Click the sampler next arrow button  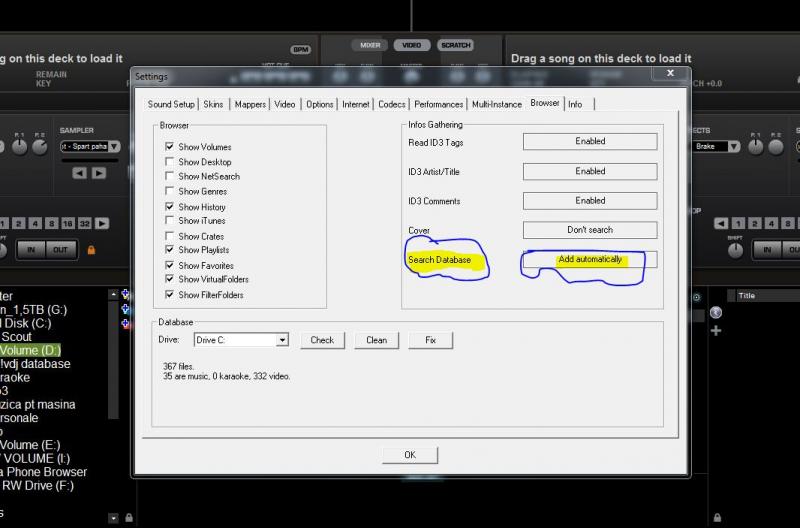click(x=99, y=172)
